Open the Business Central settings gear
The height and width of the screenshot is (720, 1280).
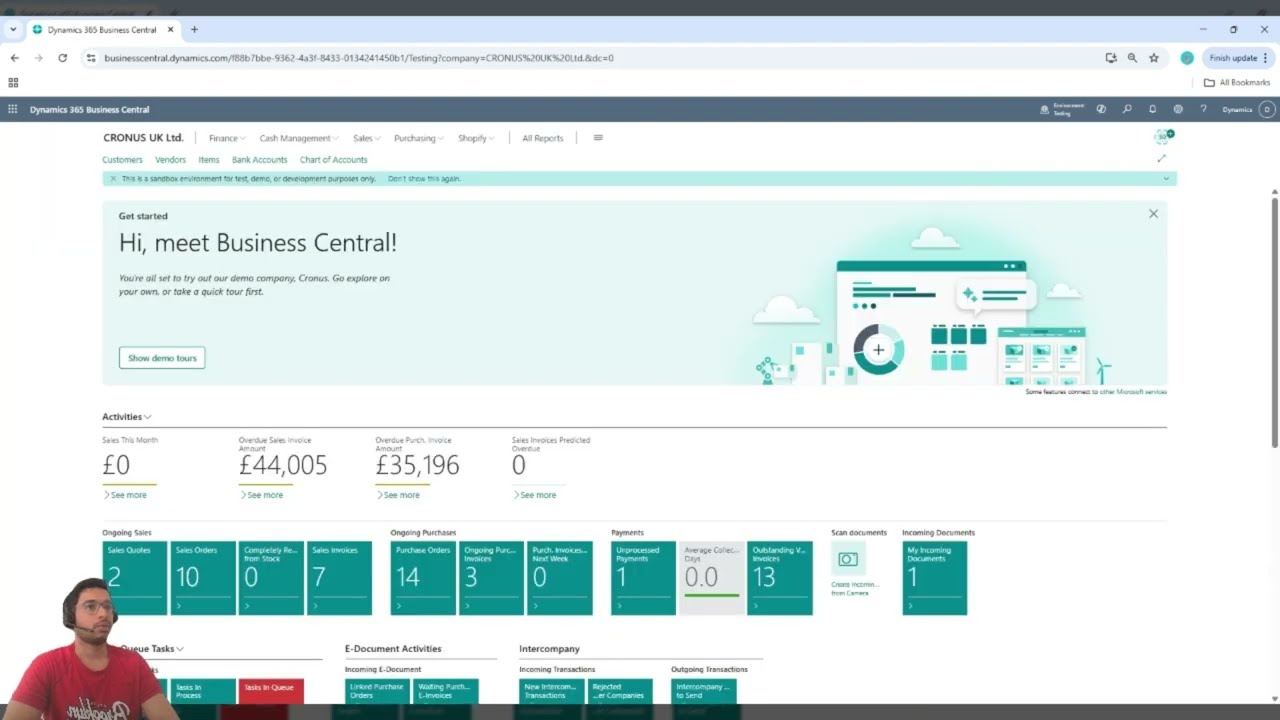pos(1178,109)
